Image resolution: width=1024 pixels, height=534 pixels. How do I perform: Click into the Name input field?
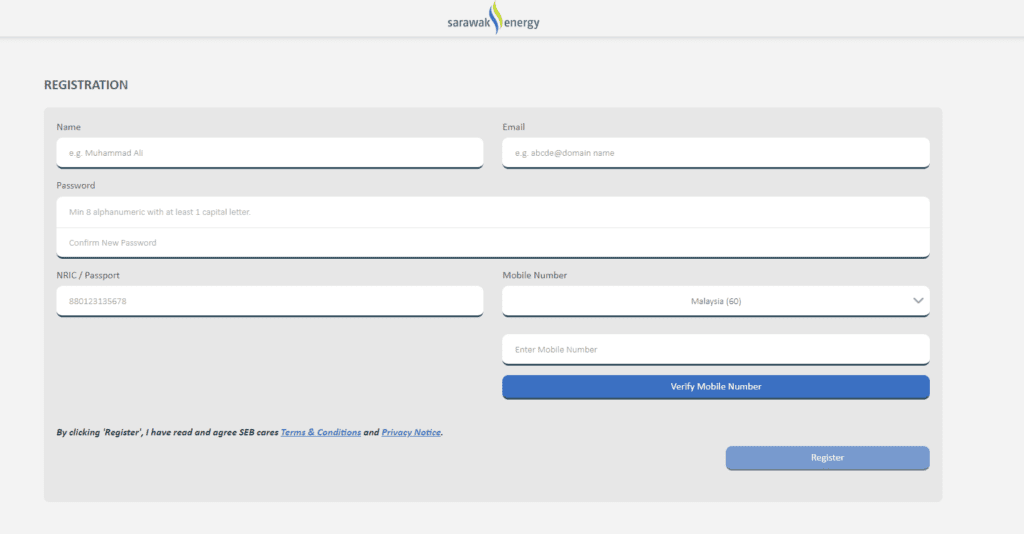(x=270, y=153)
